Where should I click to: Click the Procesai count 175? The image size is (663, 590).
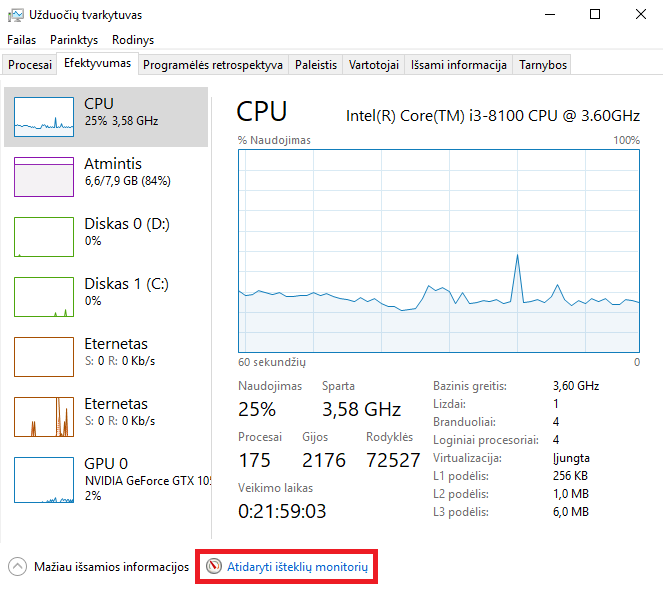tap(254, 460)
